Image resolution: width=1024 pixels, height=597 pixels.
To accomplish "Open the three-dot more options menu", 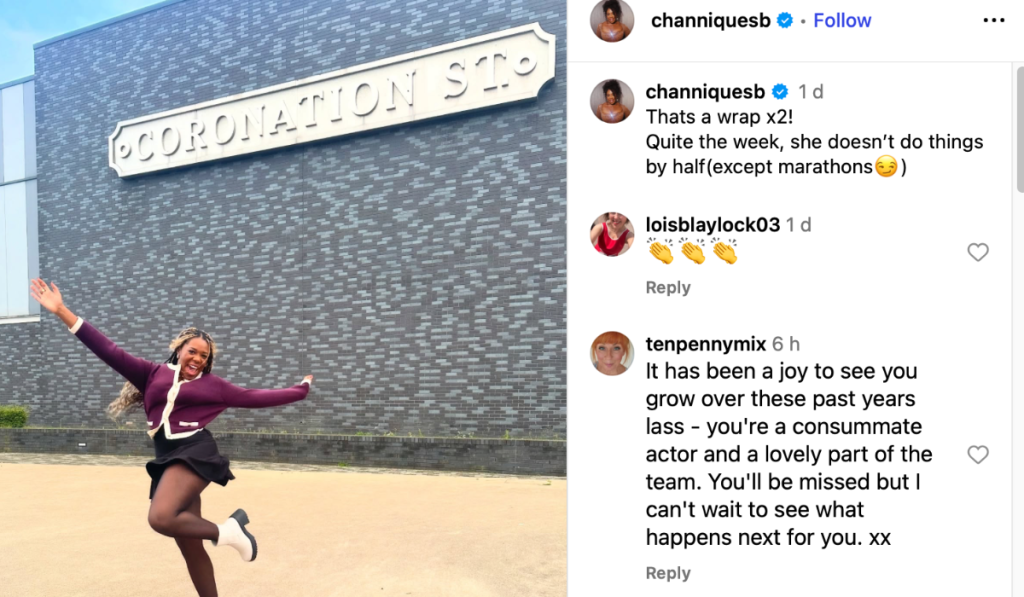I will pyautogui.click(x=993, y=20).
